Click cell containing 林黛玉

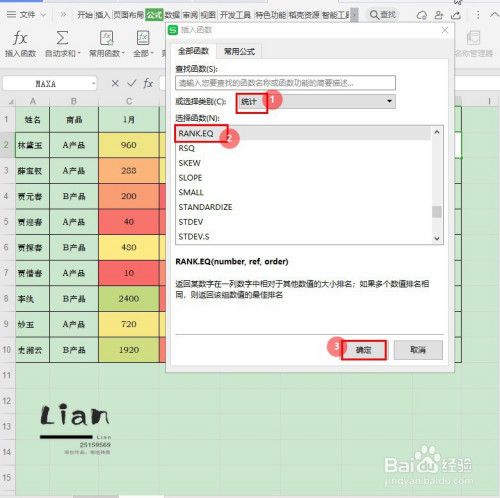tap(32, 145)
